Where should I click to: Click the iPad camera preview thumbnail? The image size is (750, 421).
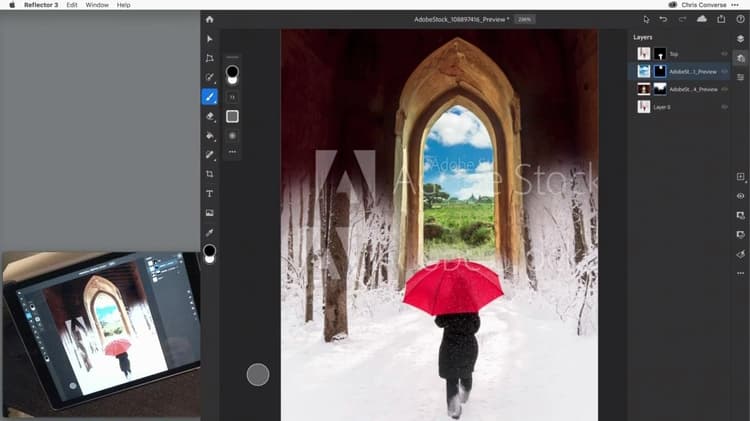click(101, 334)
